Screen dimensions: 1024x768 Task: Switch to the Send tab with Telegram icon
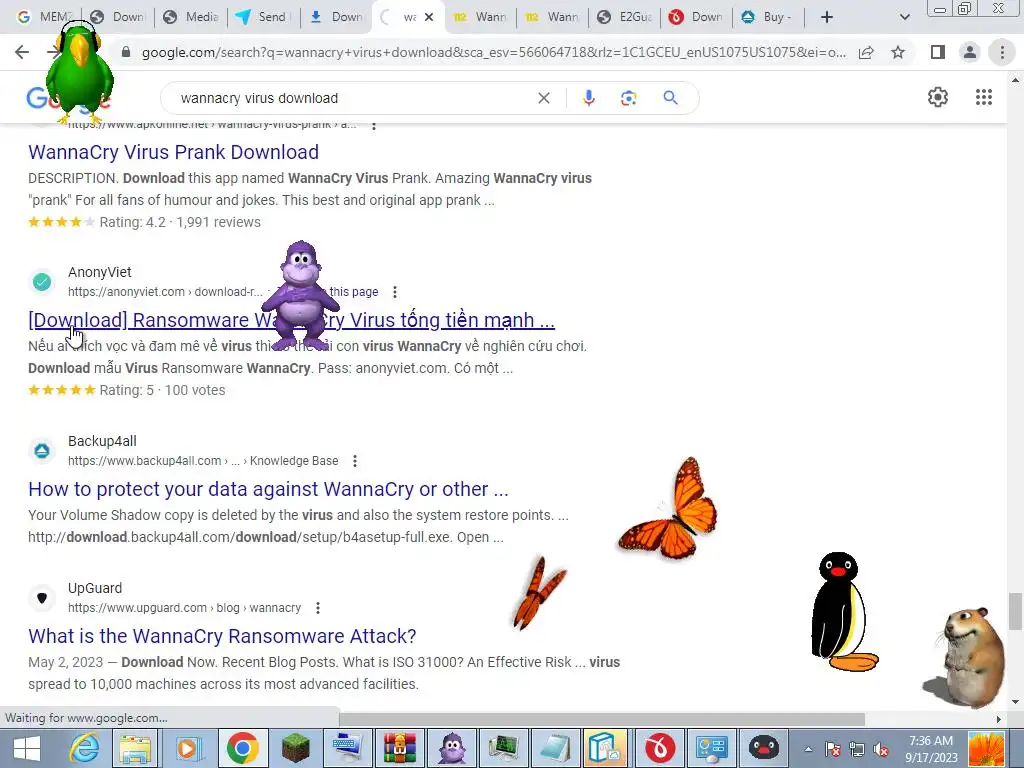click(x=264, y=17)
